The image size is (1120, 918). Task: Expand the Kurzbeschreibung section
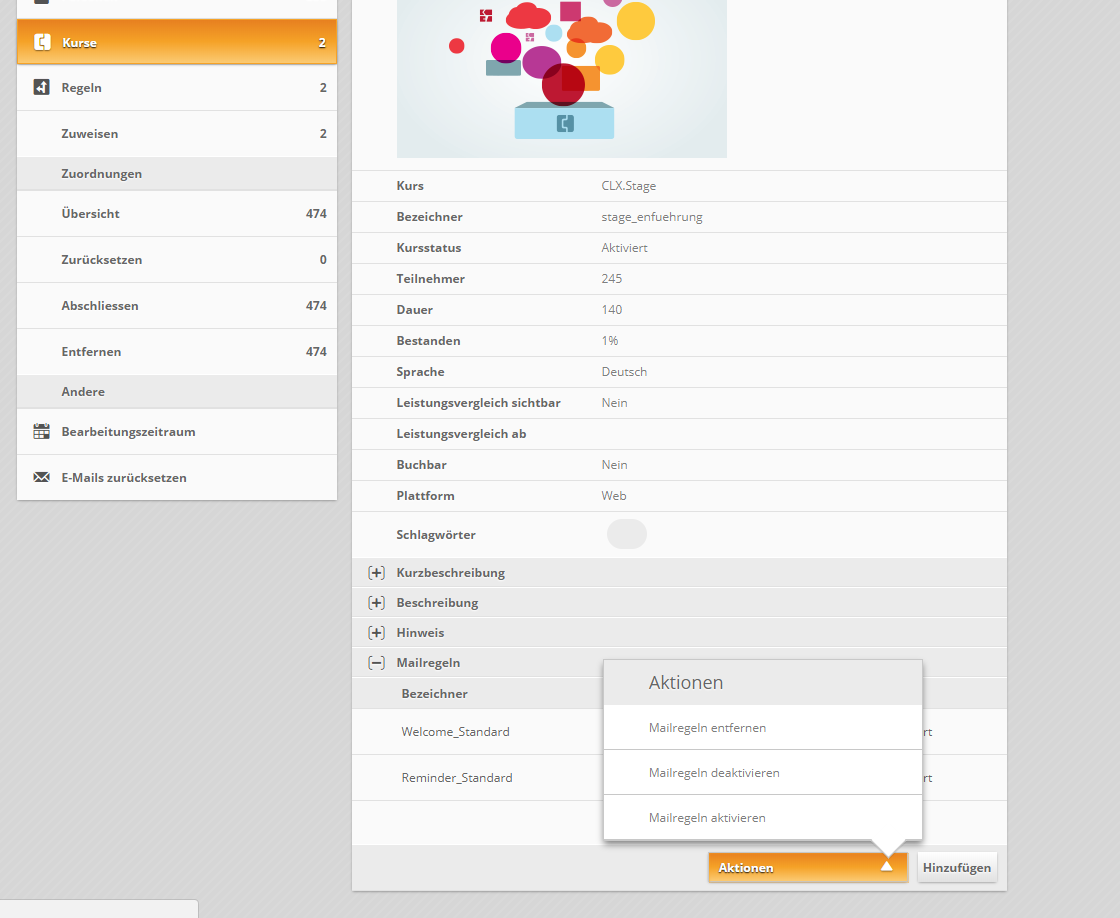[x=376, y=573]
